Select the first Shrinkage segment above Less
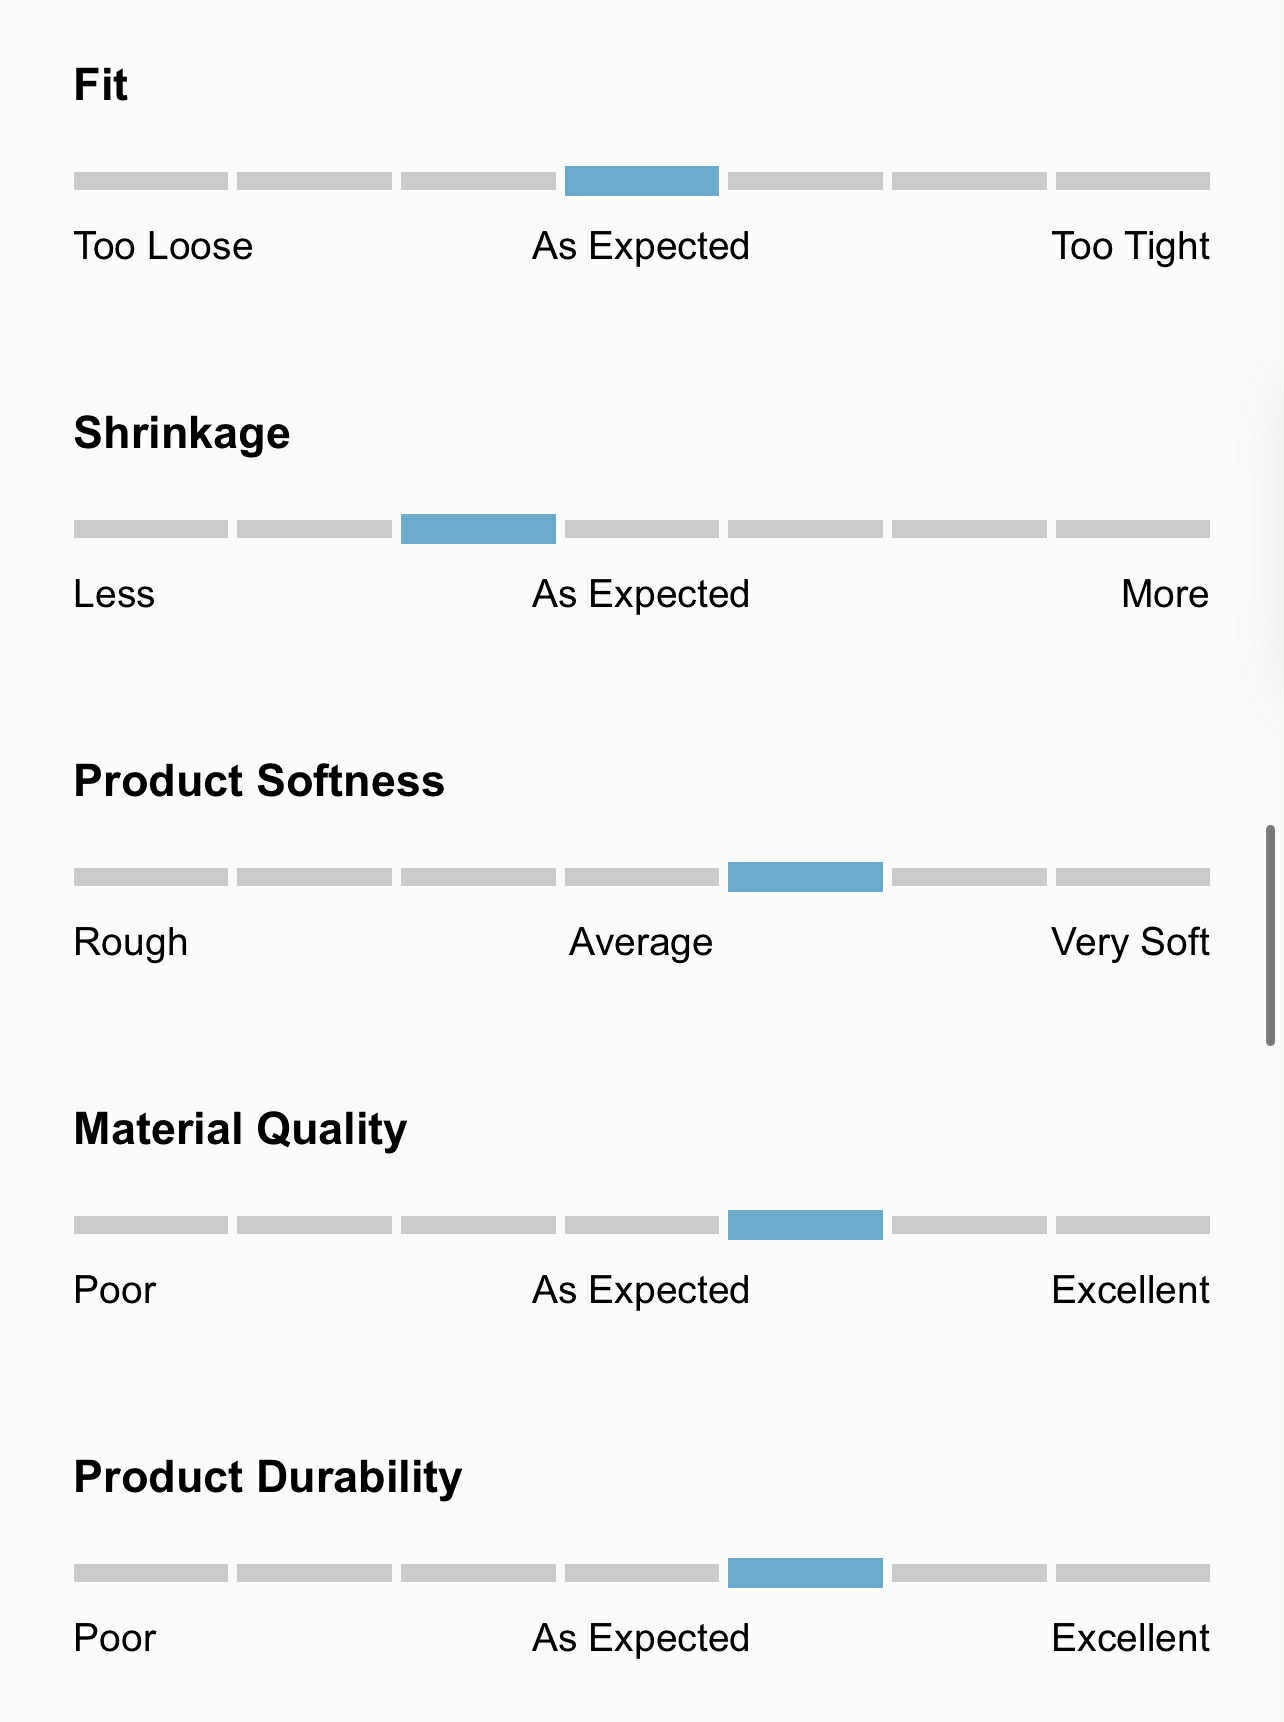 pyautogui.click(x=151, y=529)
